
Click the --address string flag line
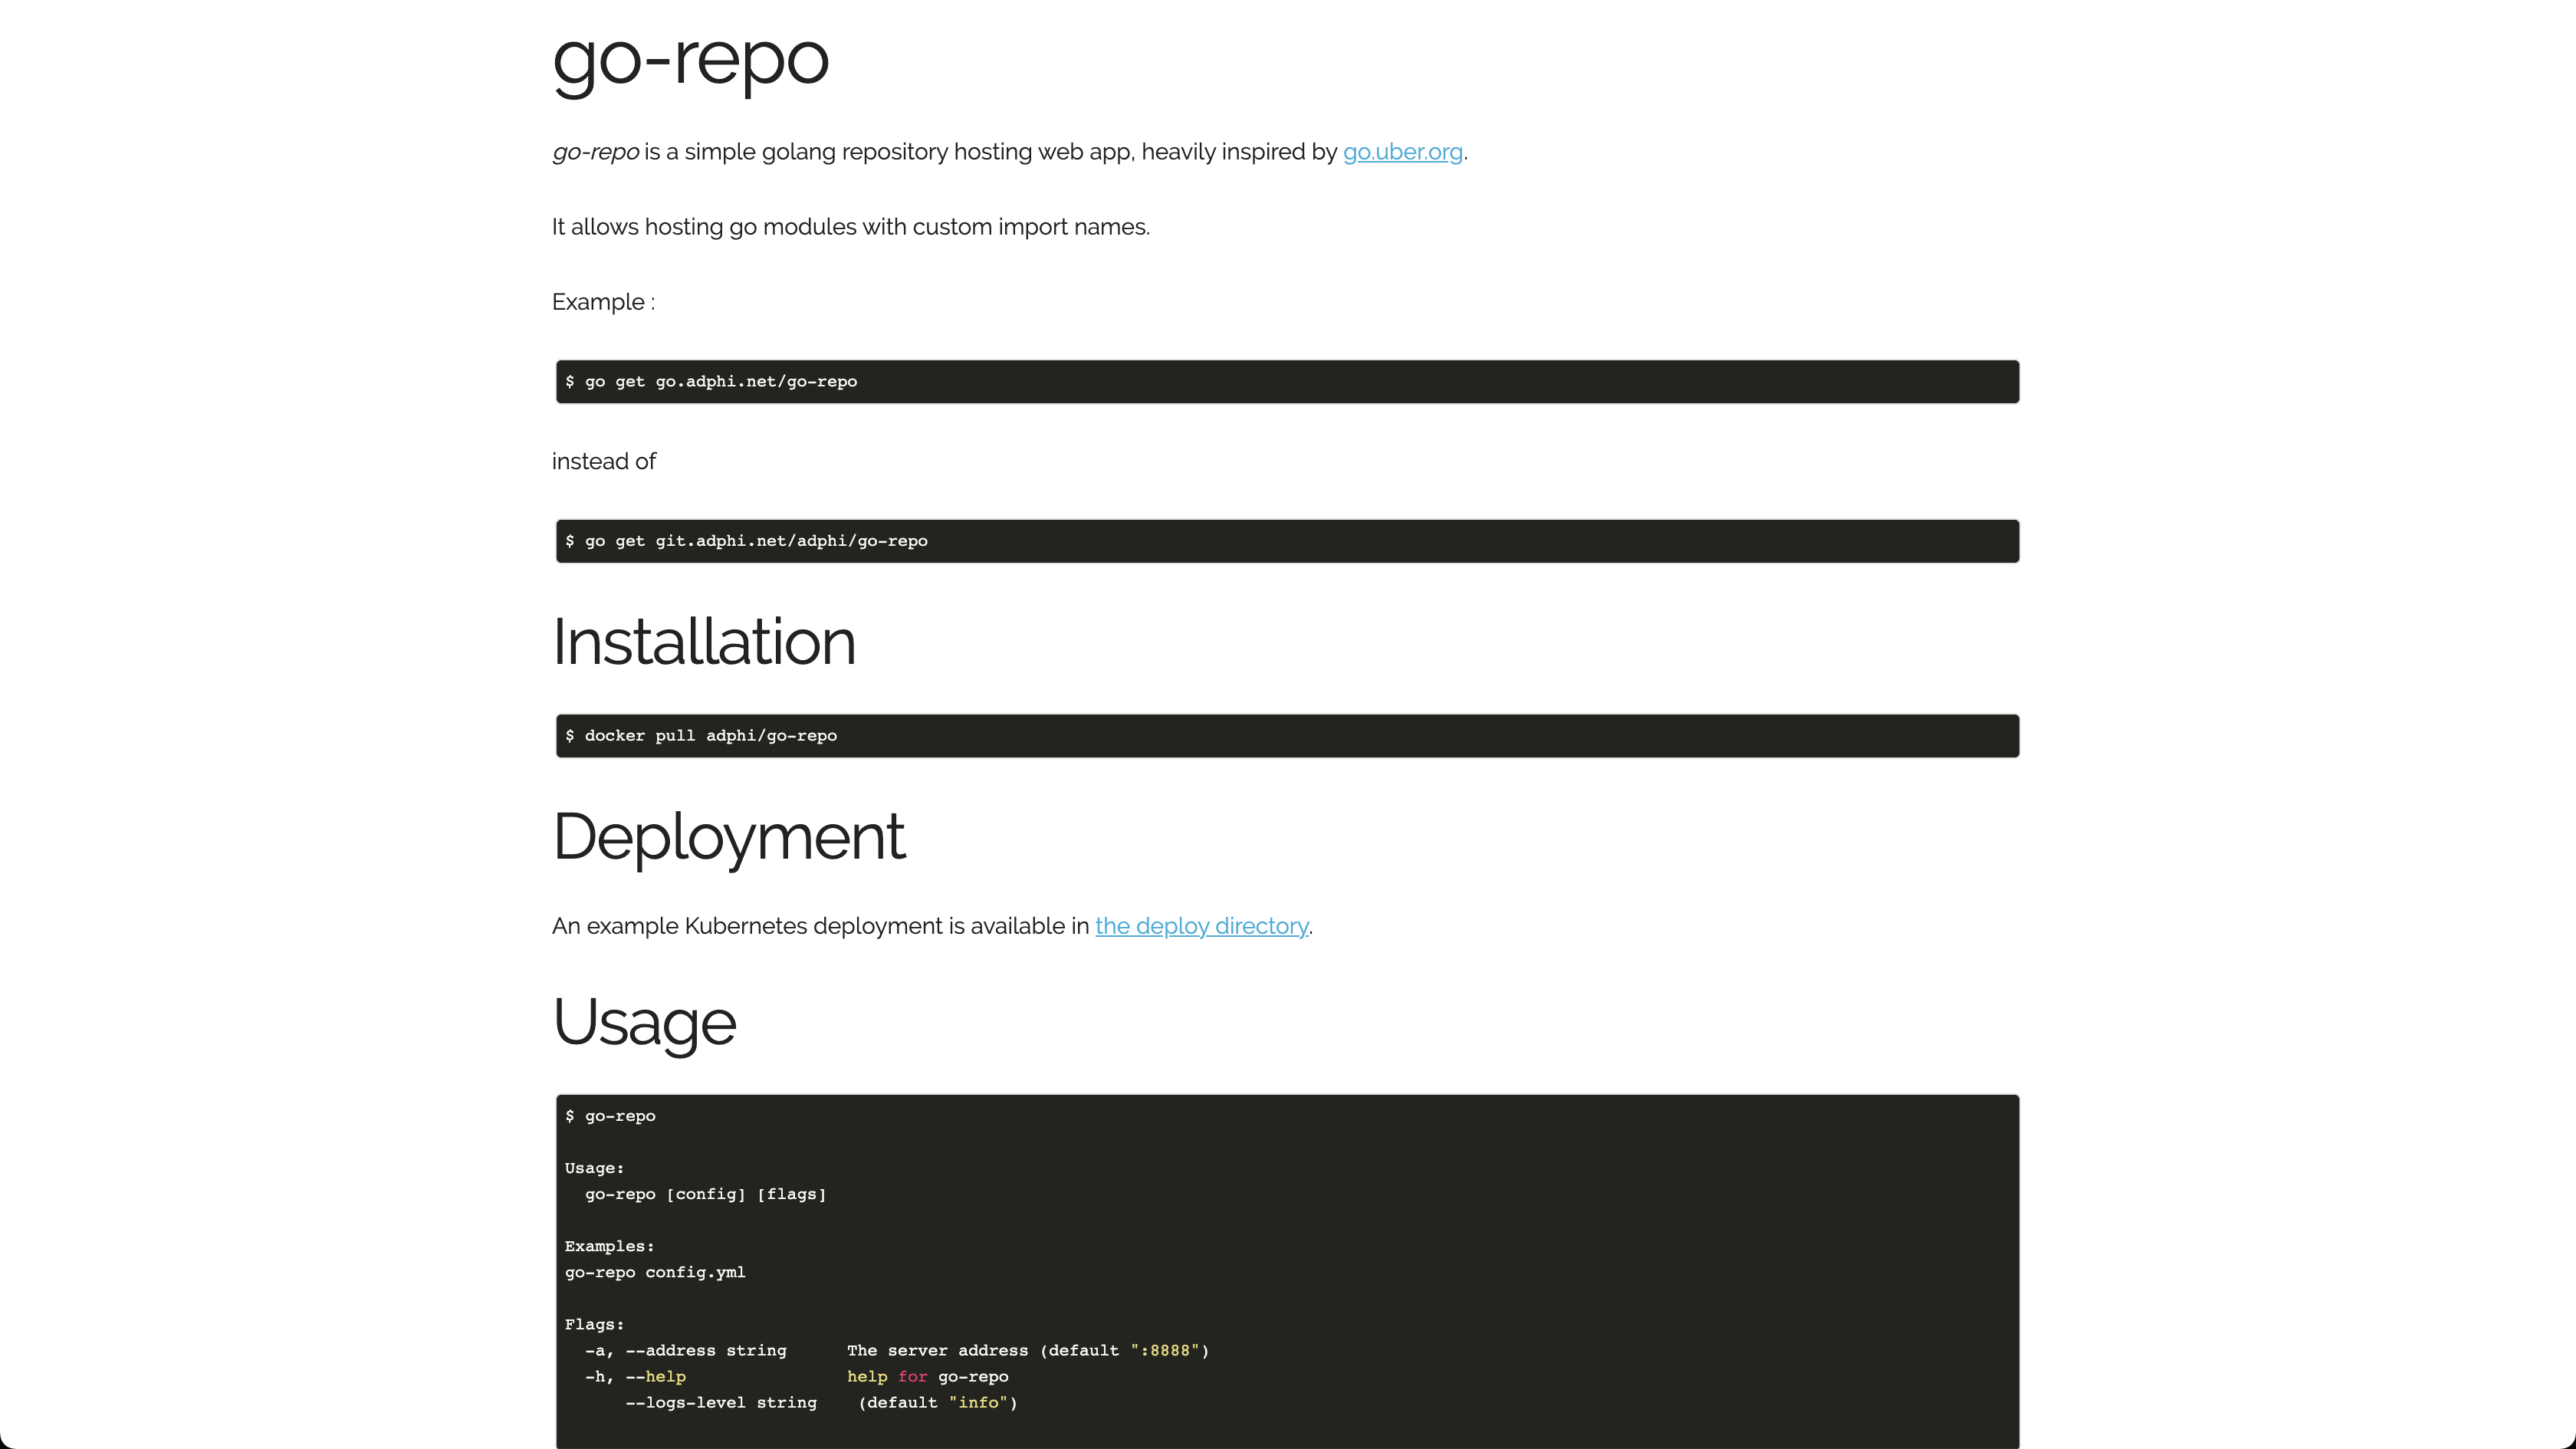[705, 1351]
